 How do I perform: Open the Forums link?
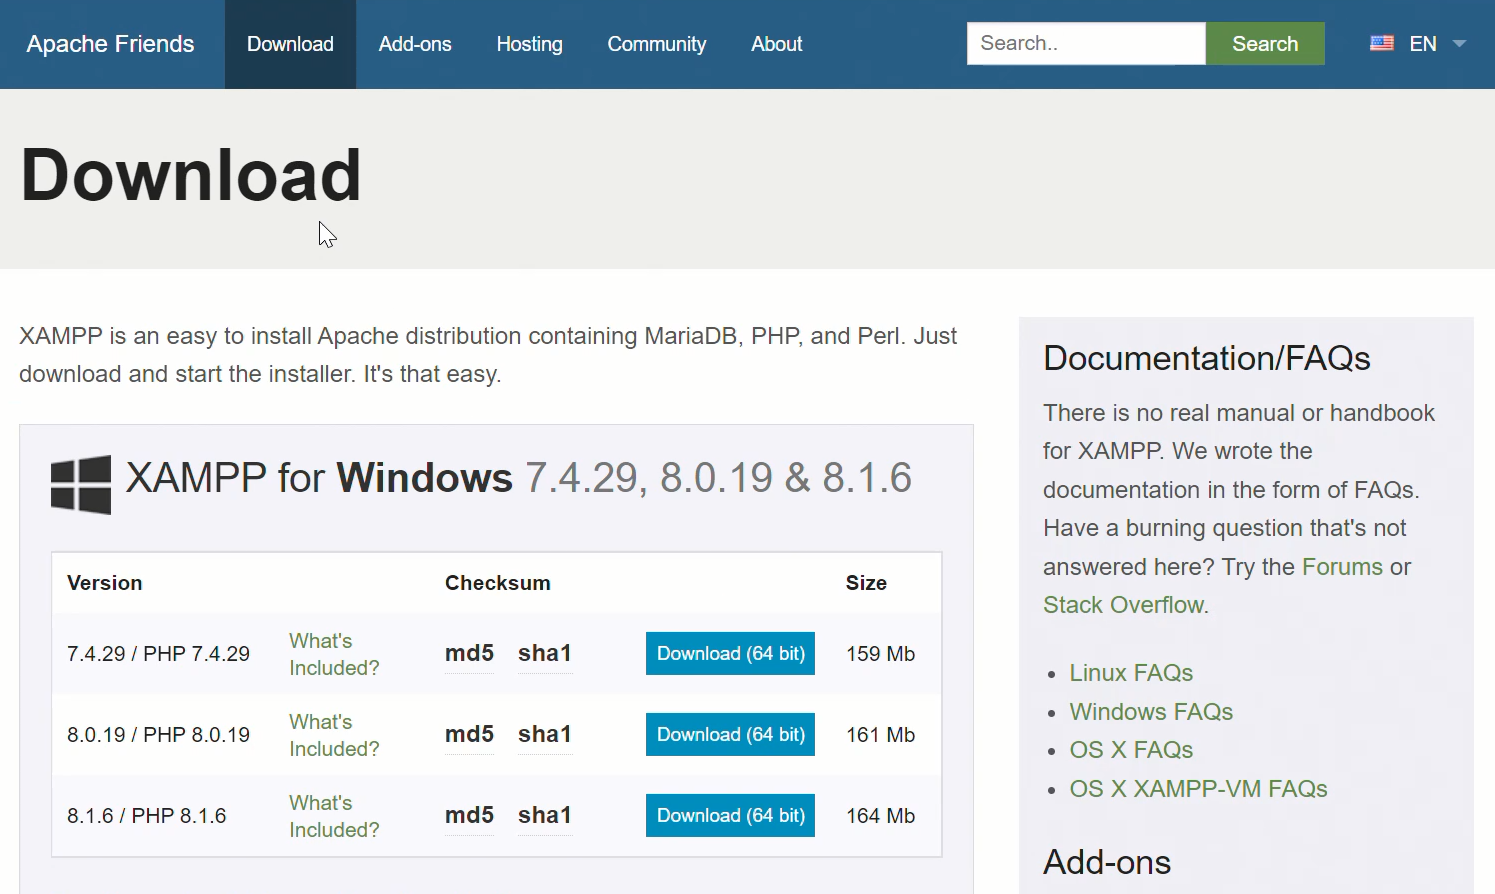tap(1342, 567)
